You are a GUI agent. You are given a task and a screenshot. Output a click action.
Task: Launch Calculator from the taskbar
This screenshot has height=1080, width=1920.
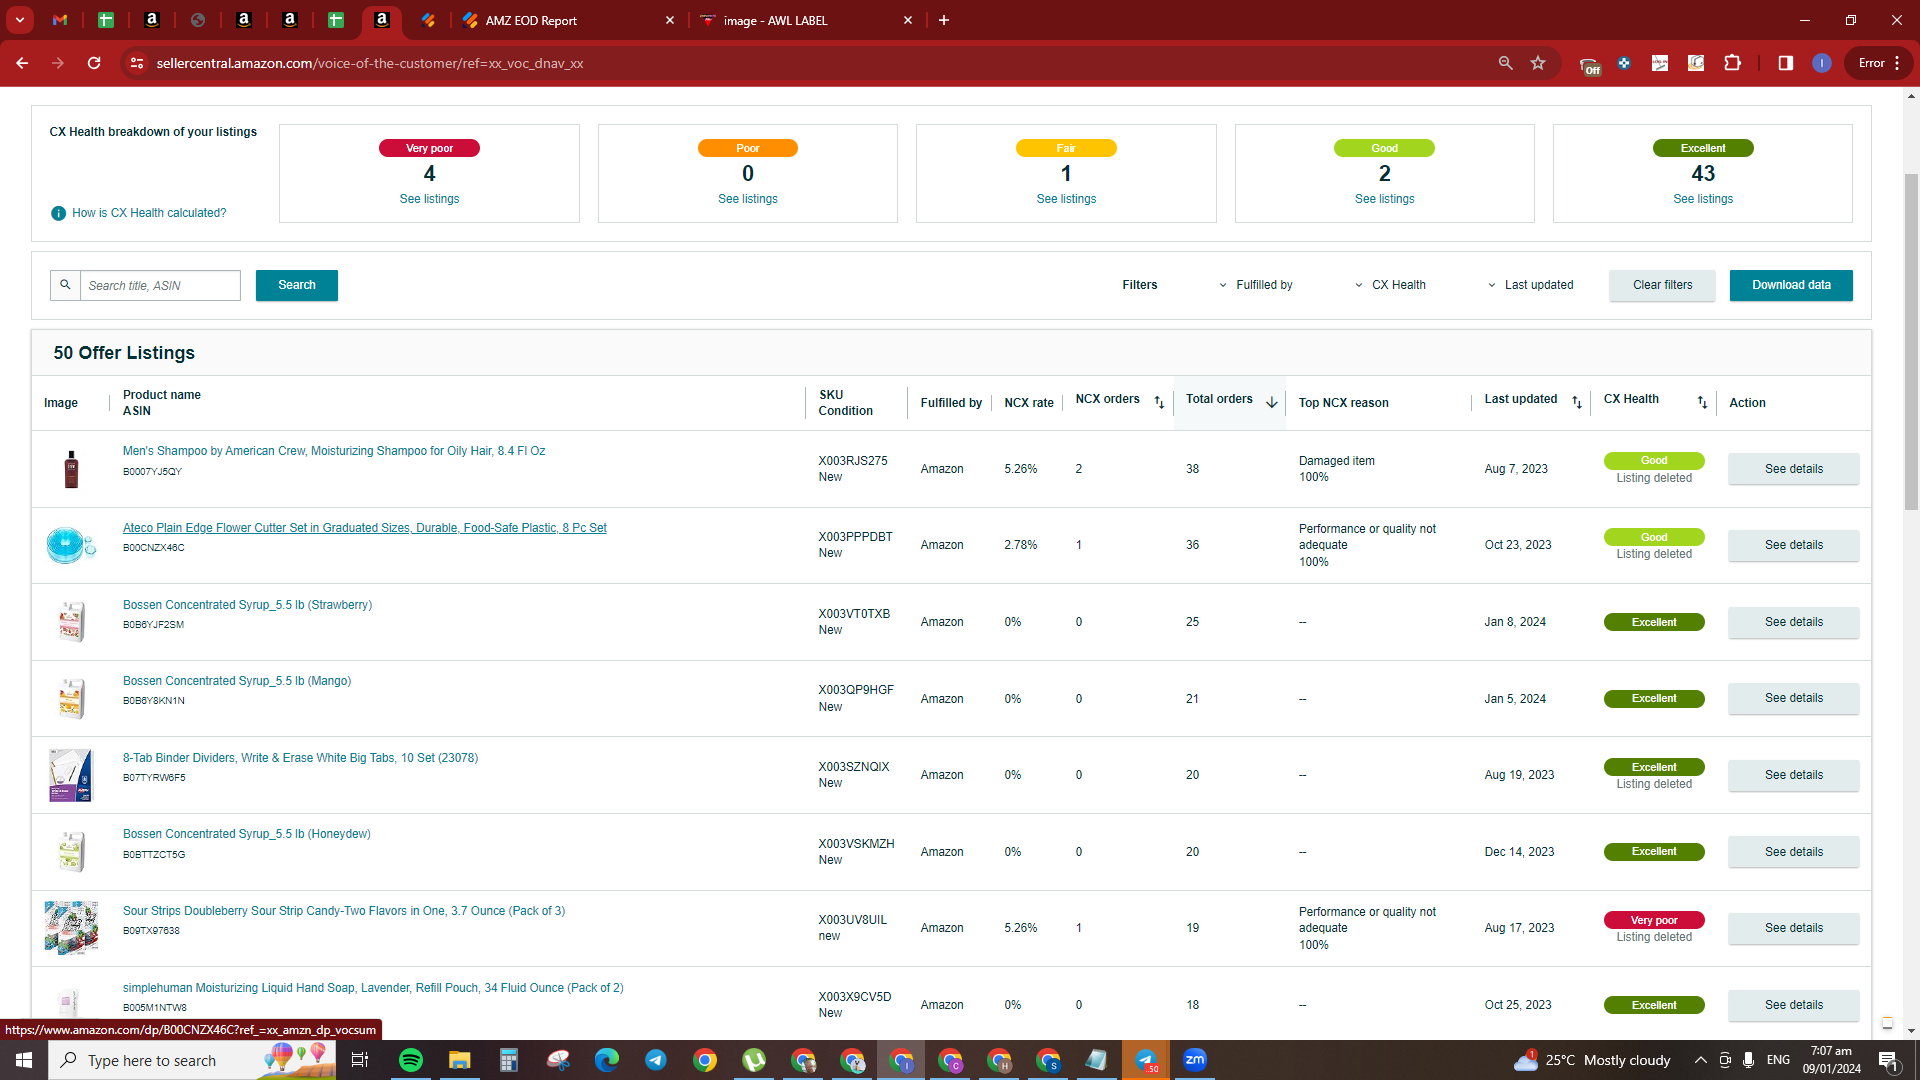pyautogui.click(x=508, y=1060)
